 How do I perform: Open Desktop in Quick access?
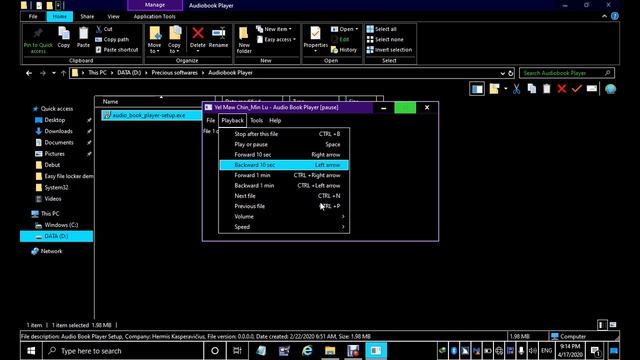click(55, 120)
